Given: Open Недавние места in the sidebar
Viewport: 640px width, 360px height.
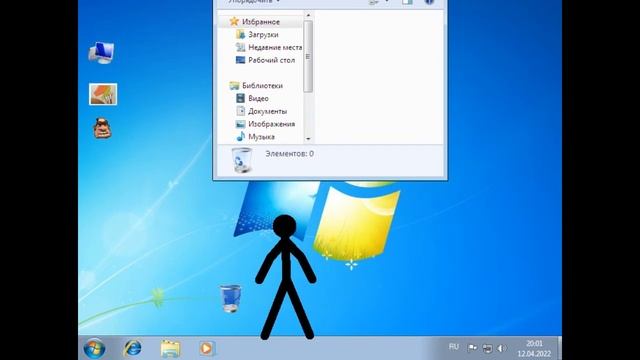Looking at the screenshot, I should [275, 47].
